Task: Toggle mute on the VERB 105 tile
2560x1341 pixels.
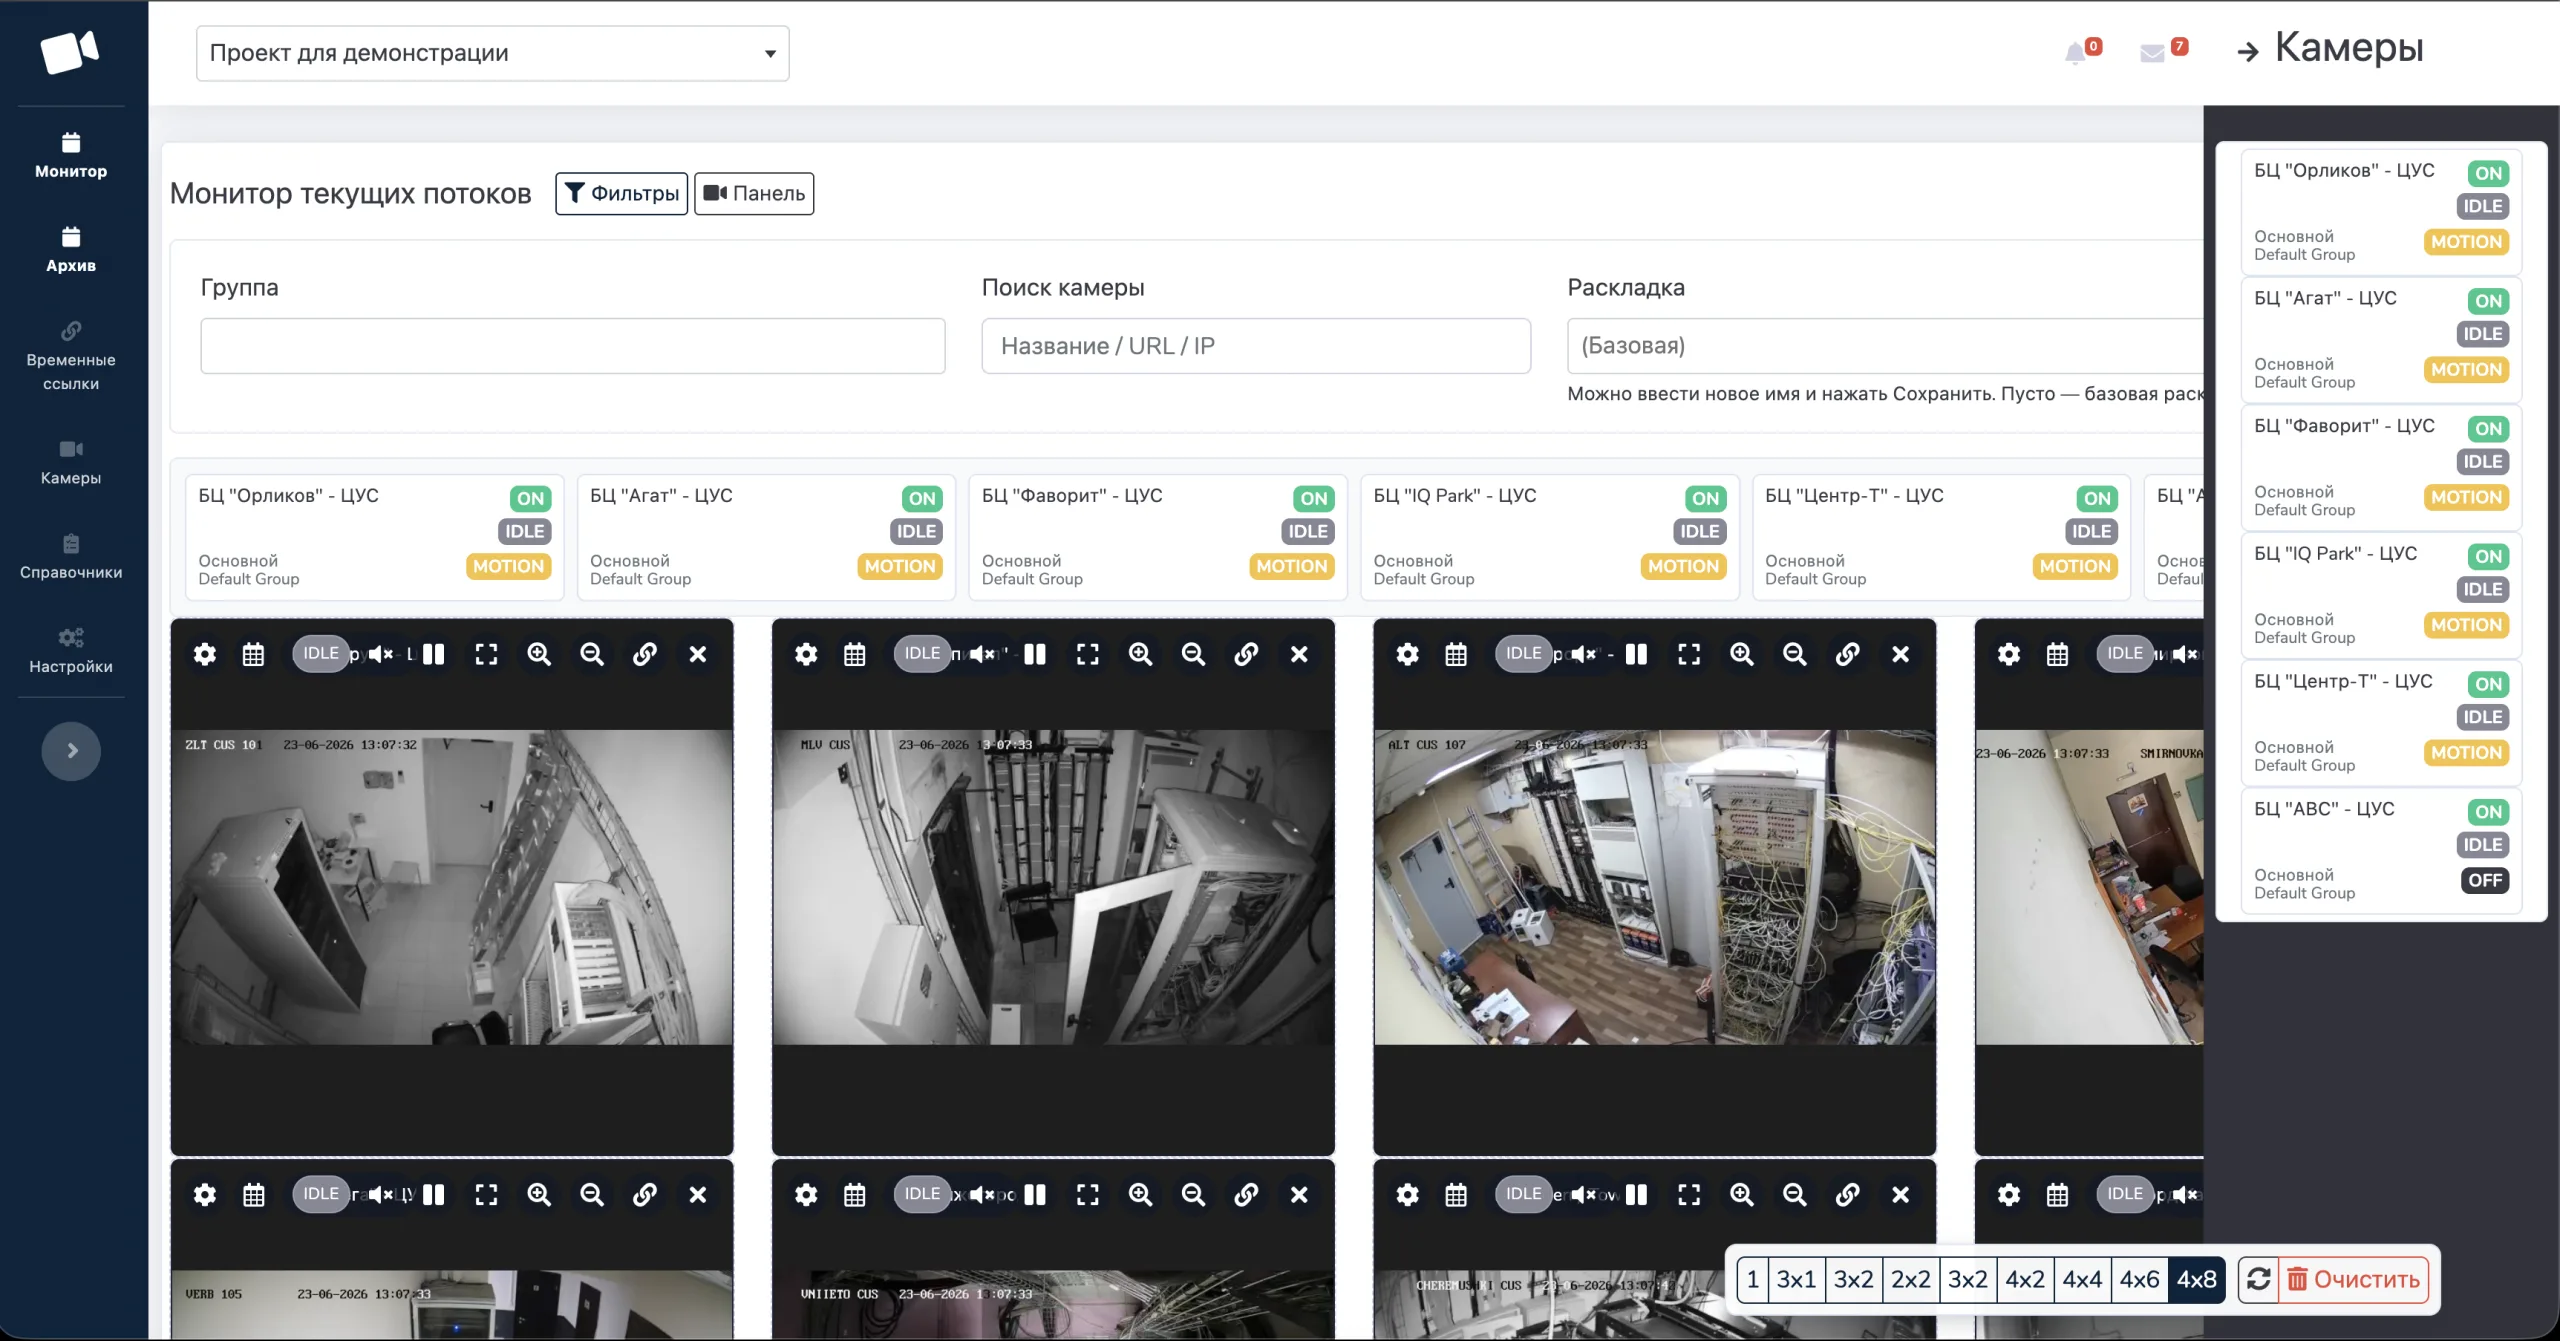Action: (x=381, y=1194)
